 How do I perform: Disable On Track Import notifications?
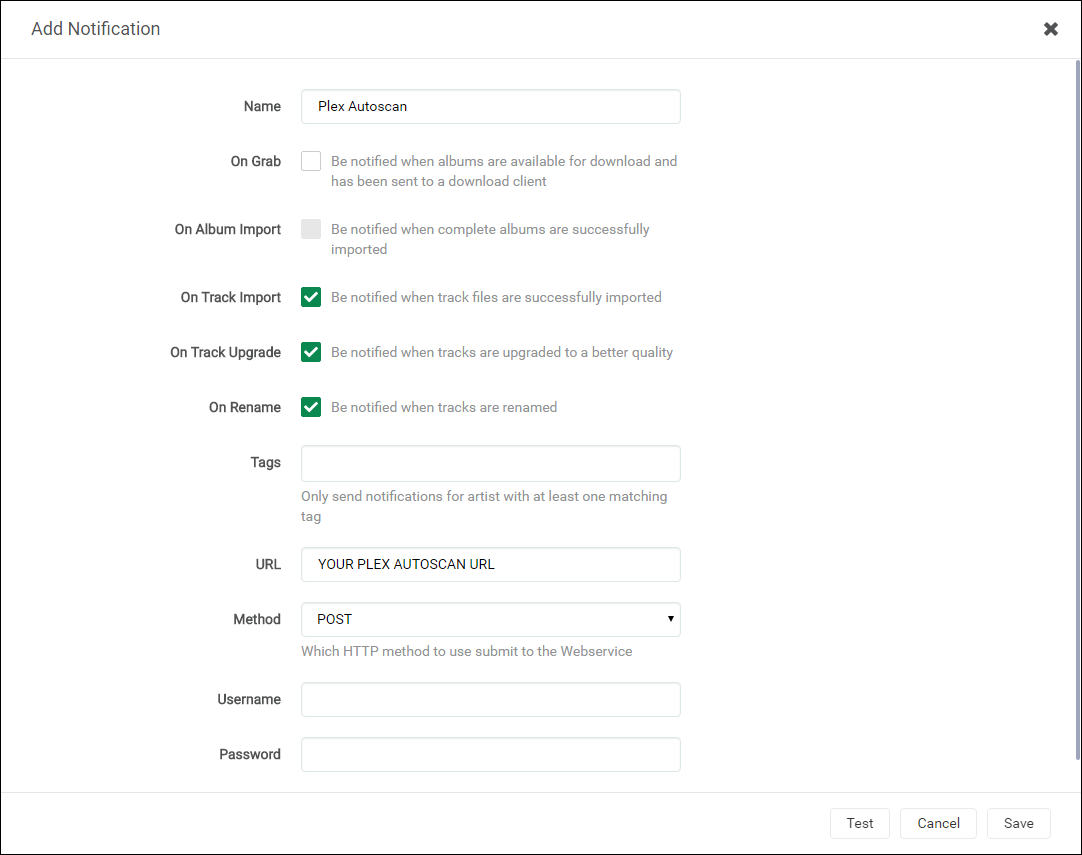click(311, 297)
